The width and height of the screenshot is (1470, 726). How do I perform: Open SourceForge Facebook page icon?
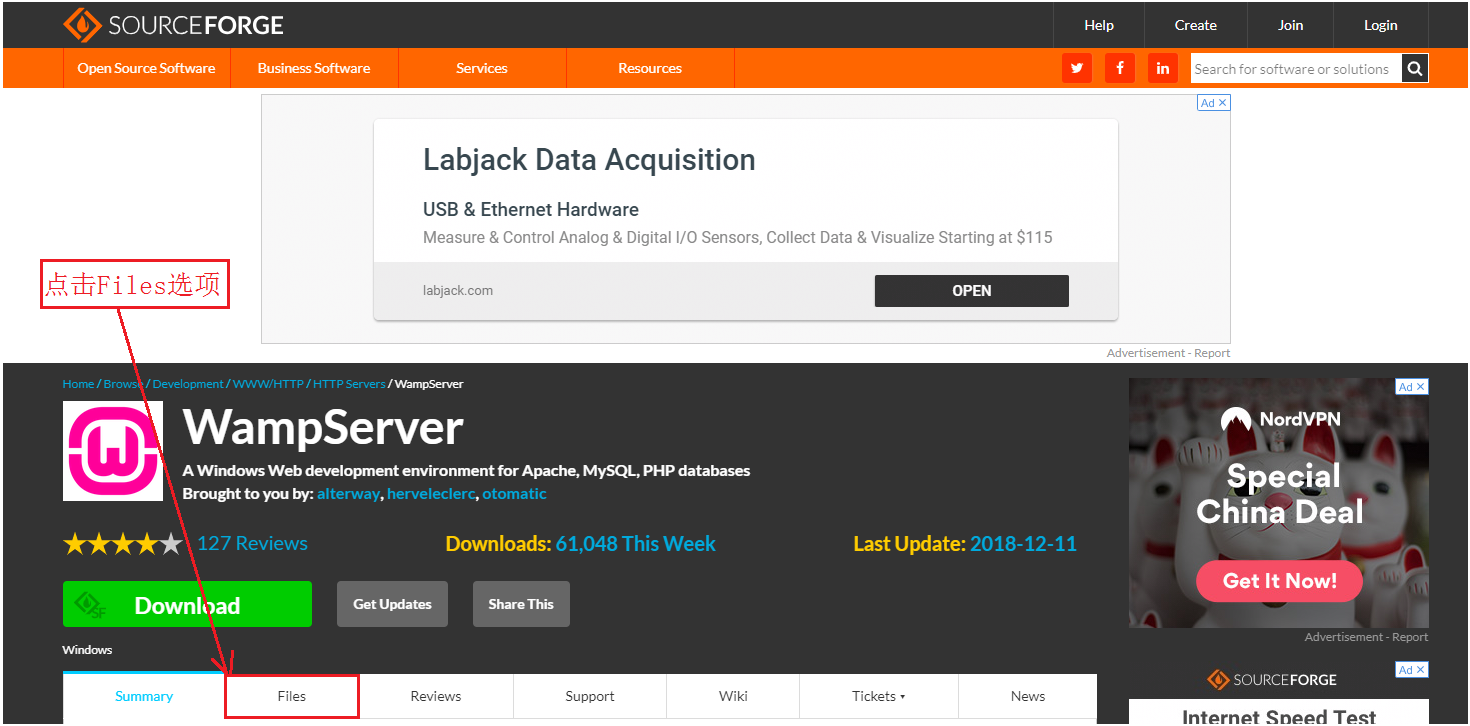pos(1120,68)
